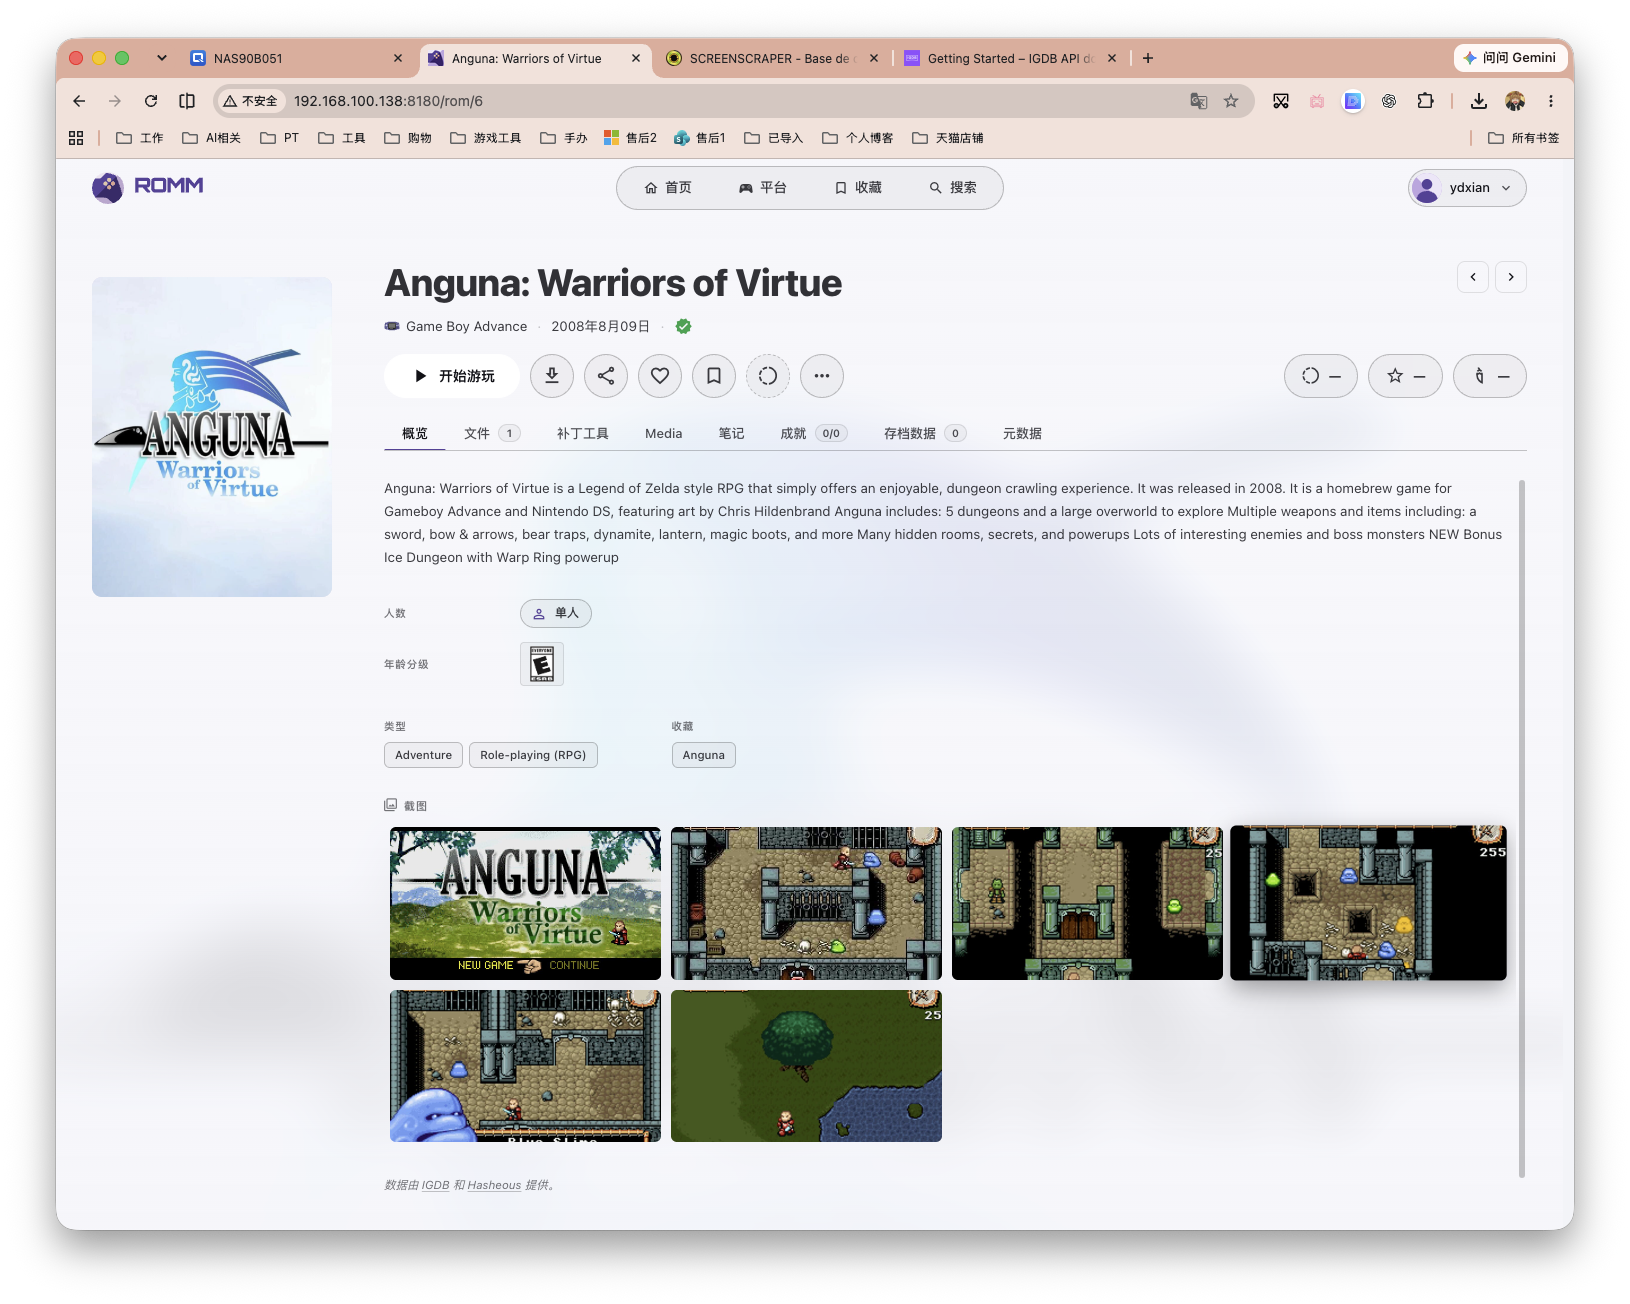Click the page content vertical scrollbar
The height and width of the screenshot is (1304, 1630).
1522,829
